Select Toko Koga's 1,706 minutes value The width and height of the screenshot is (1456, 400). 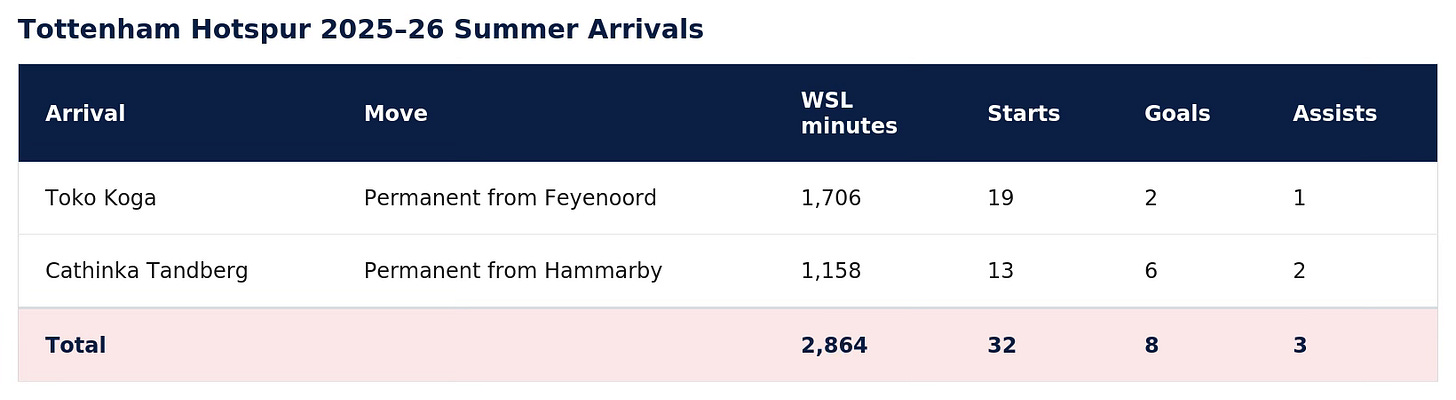coord(830,198)
